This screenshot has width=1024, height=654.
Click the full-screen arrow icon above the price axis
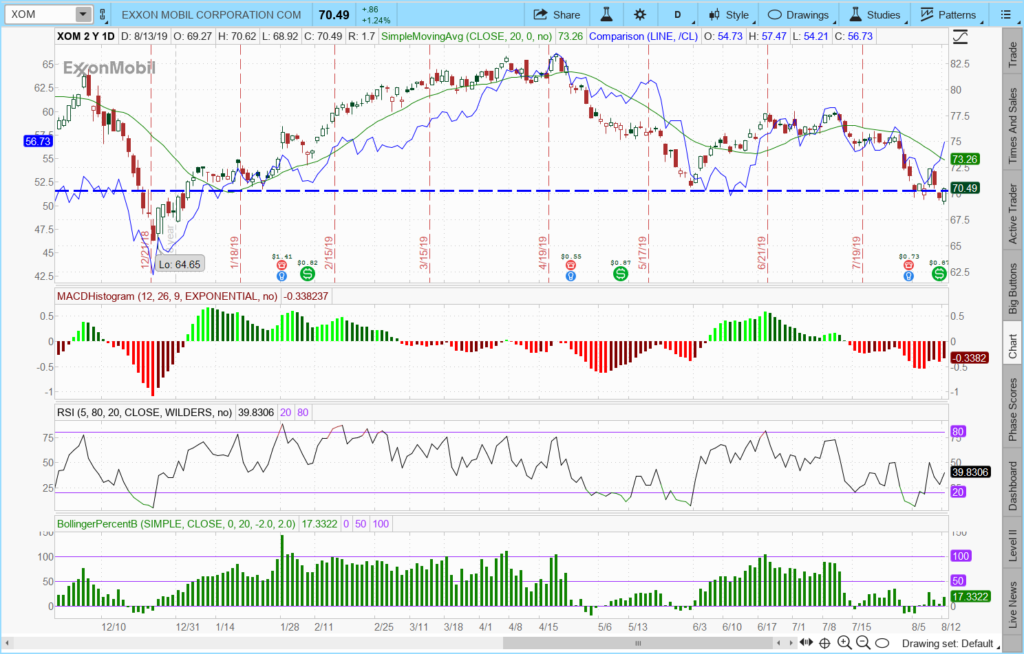point(959,36)
